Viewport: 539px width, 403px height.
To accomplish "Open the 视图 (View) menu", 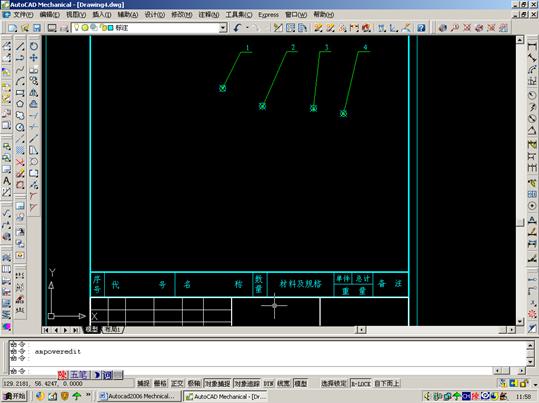I will tap(76, 15).
